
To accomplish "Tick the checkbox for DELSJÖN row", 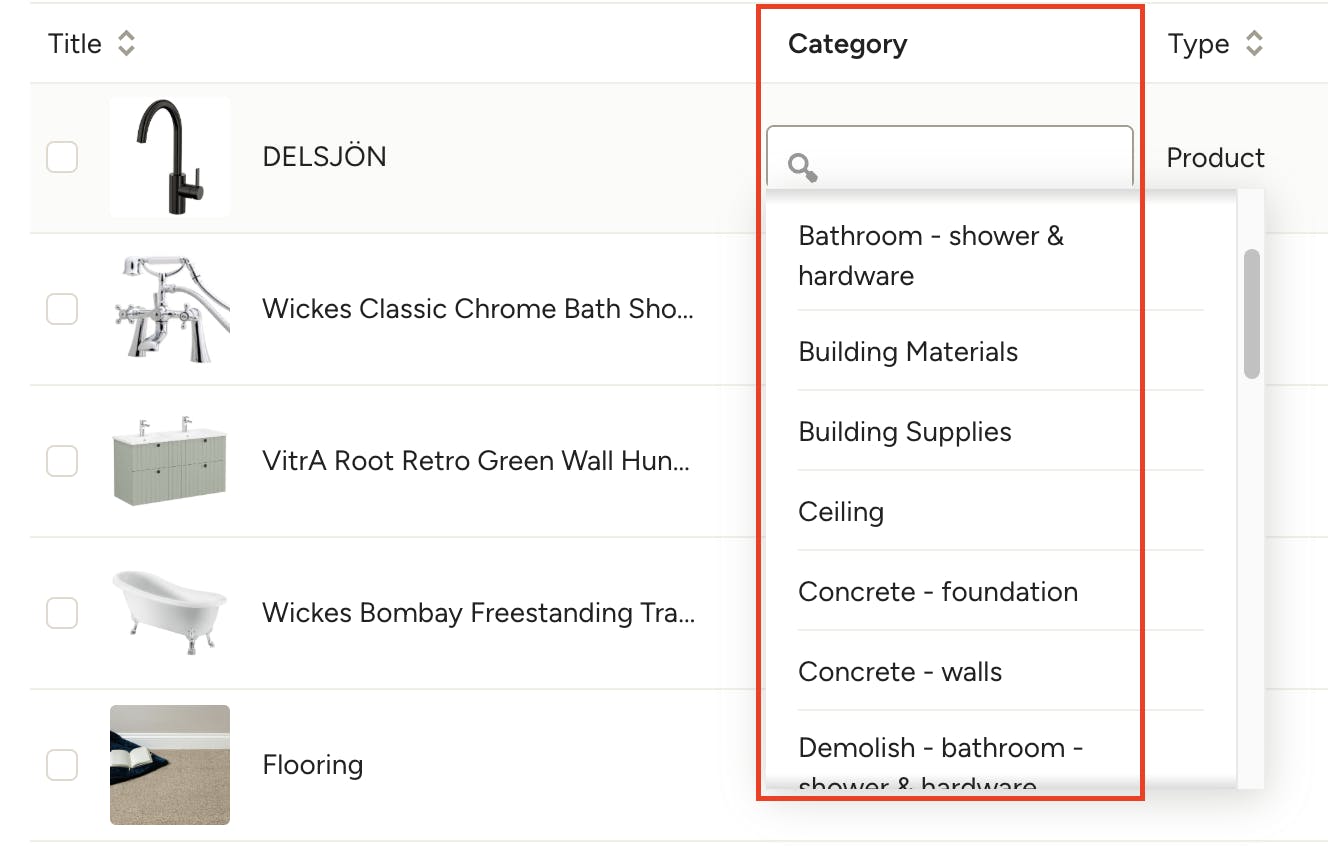I will point(62,157).
